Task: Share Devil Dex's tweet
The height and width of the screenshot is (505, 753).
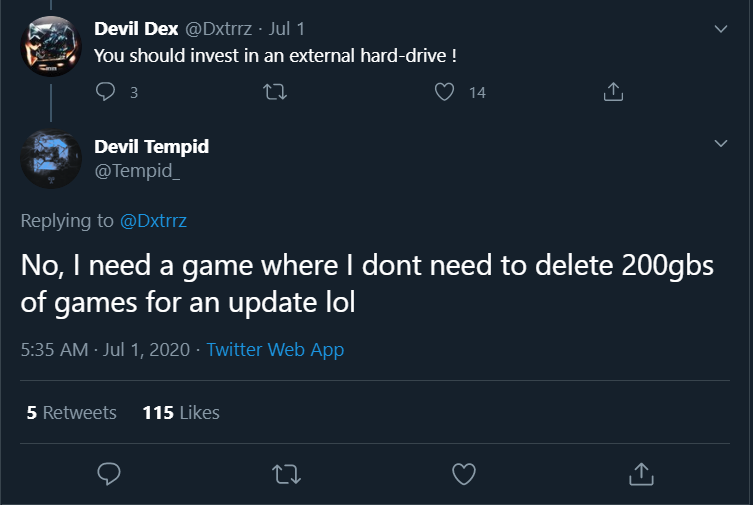Action: 614,92
